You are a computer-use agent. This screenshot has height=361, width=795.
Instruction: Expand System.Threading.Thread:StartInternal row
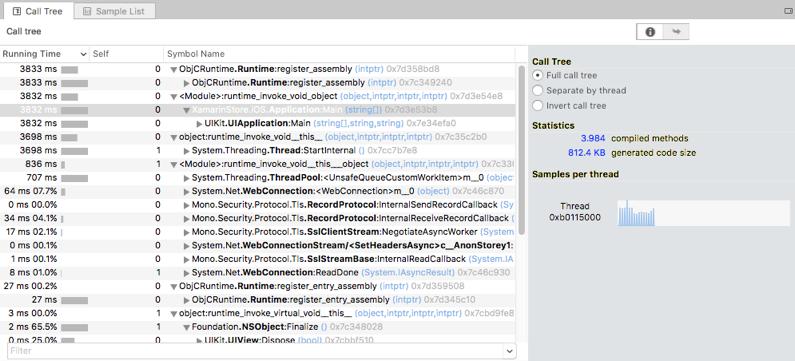pyautogui.click(x=187, y=151)
